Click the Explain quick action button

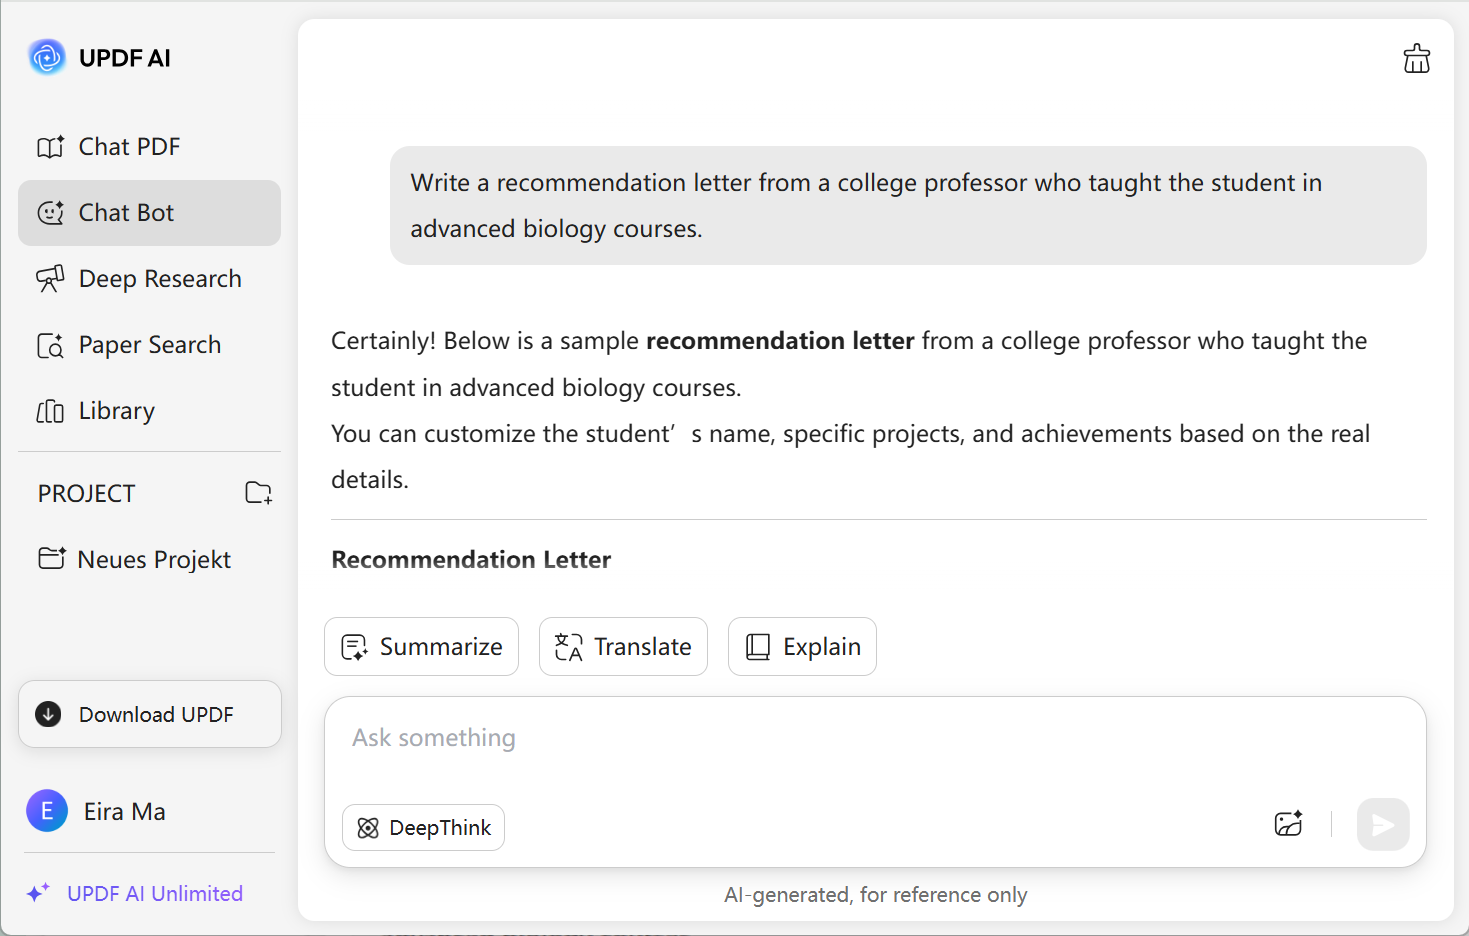point(802,647)
